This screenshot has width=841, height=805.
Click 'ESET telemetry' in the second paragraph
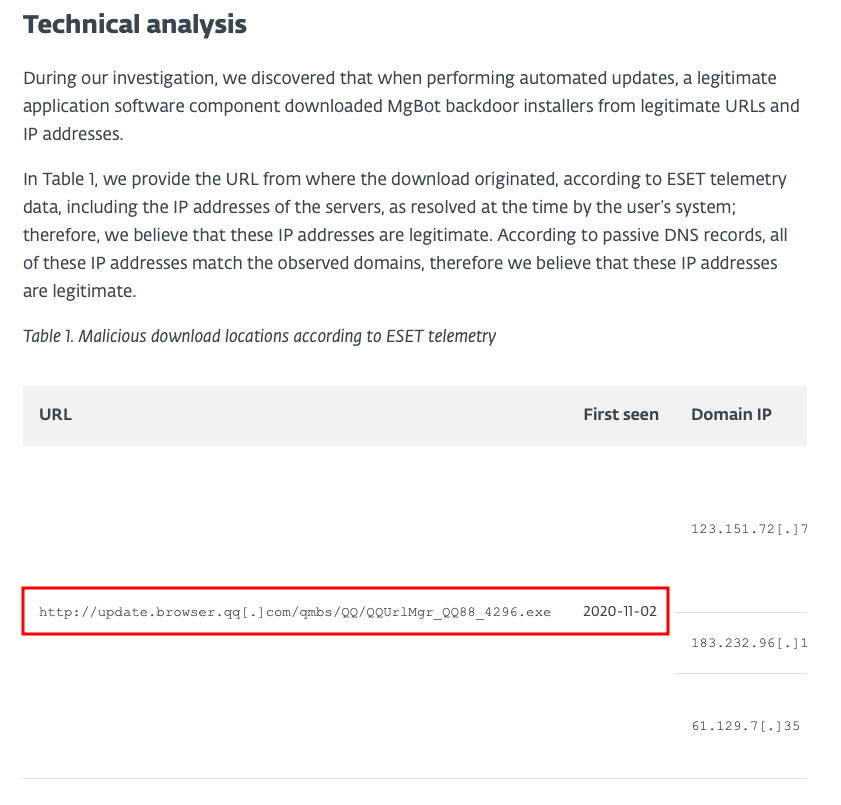[726, 179]
